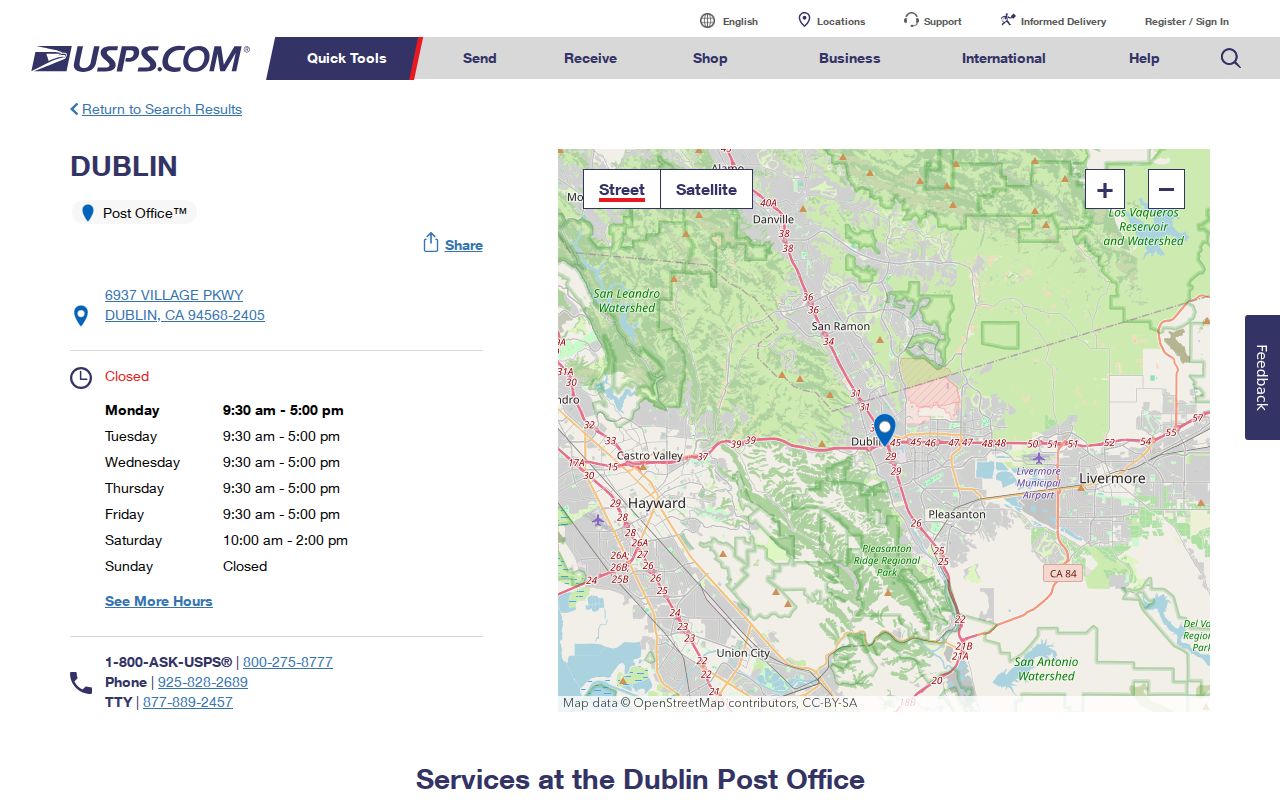Image resolution: width=1280 pixels, height=800 pixels.
Task: Click the clock hours icon
Action: tap(81, 378)
